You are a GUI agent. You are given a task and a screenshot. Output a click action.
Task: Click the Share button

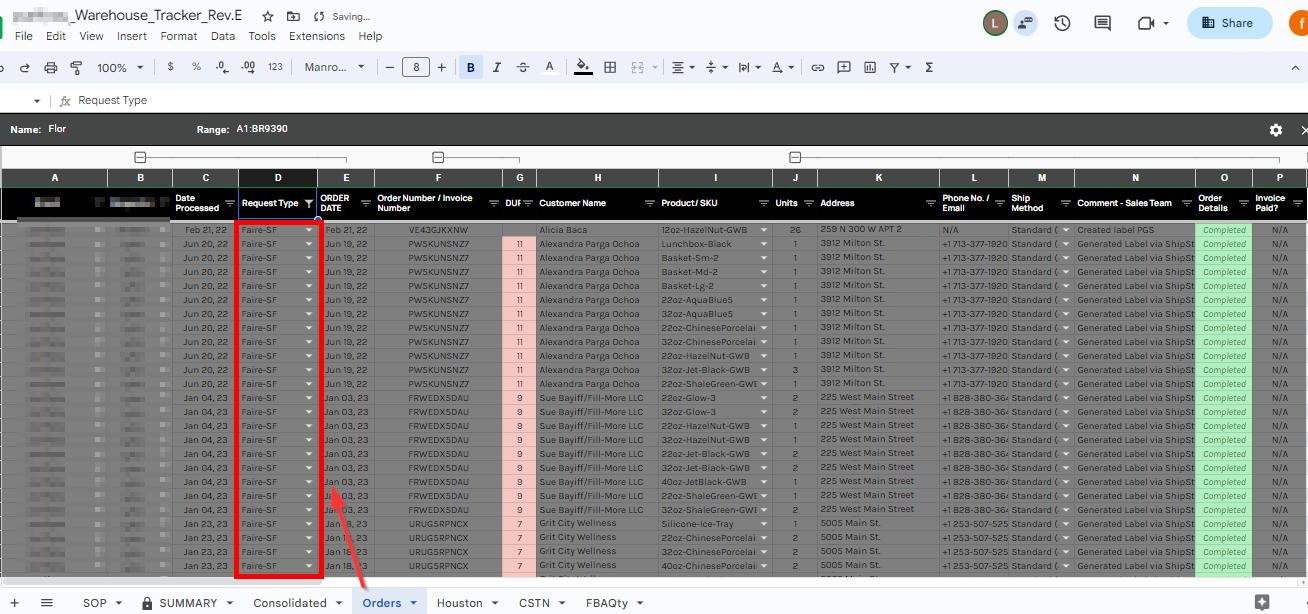tap(1229, 23)
